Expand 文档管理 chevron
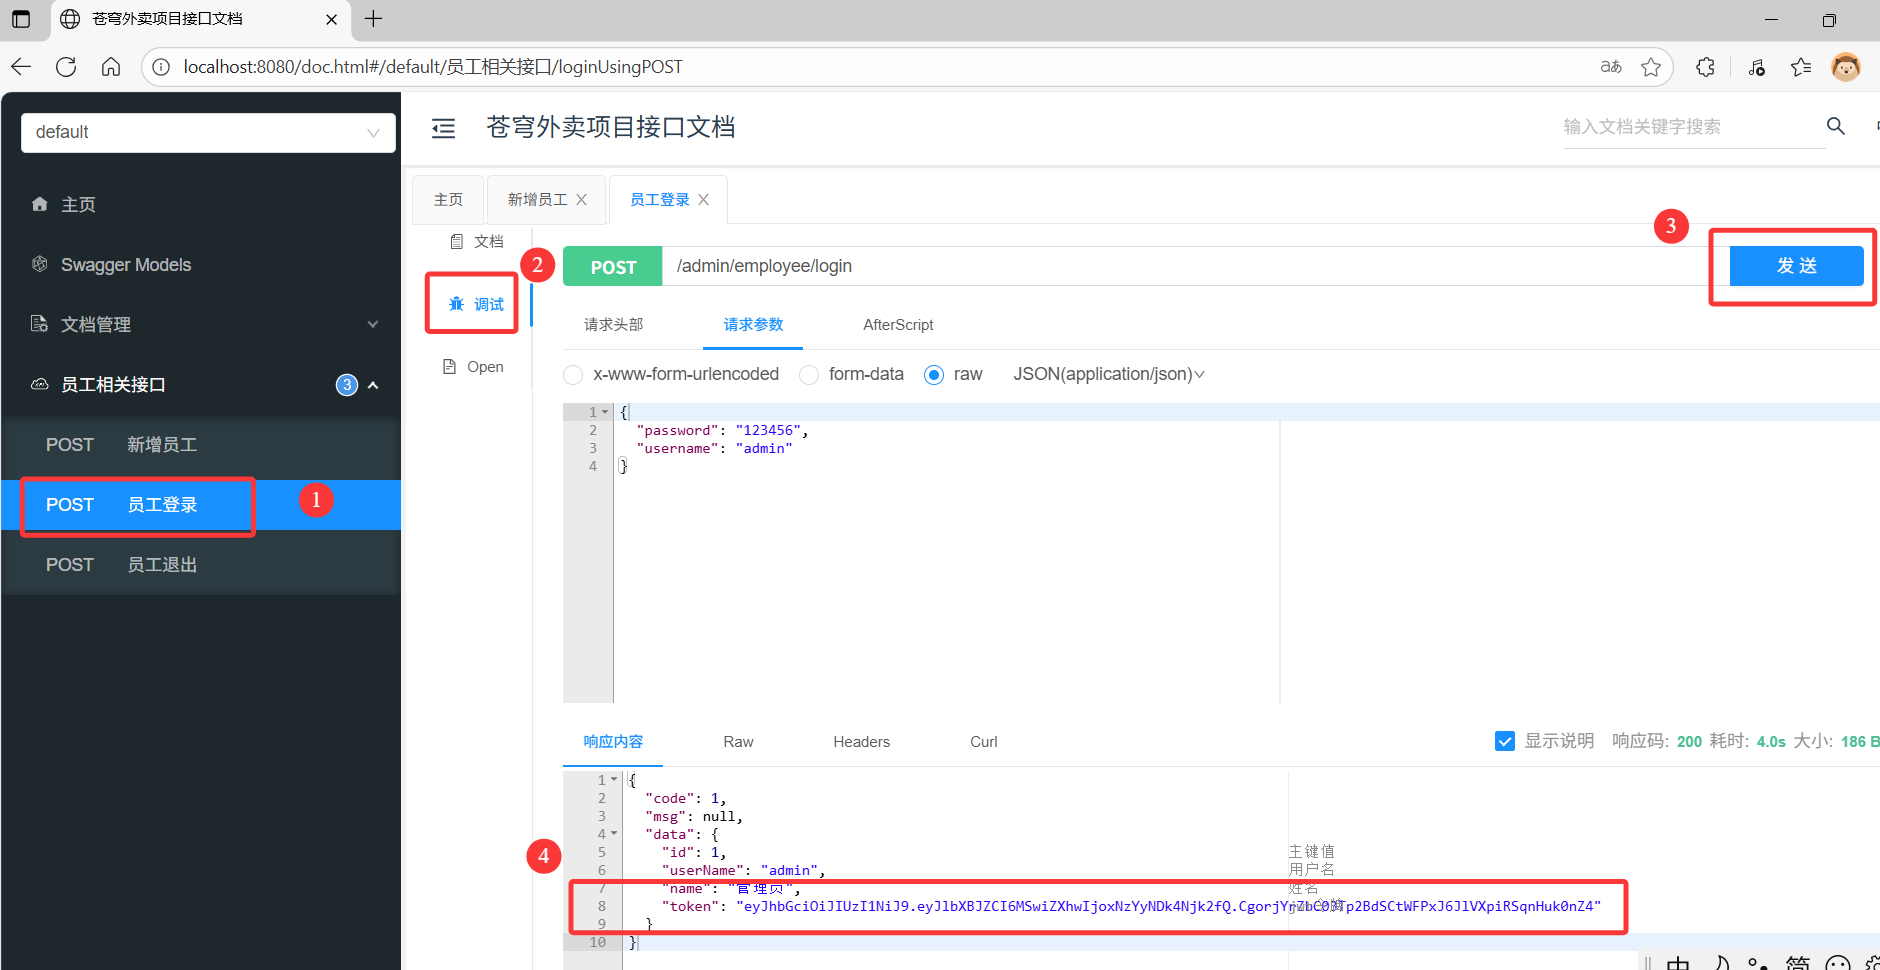Image resolution: width=1880 pixels, height=970 pixels. pyautogui.click(x=373, y=324)
